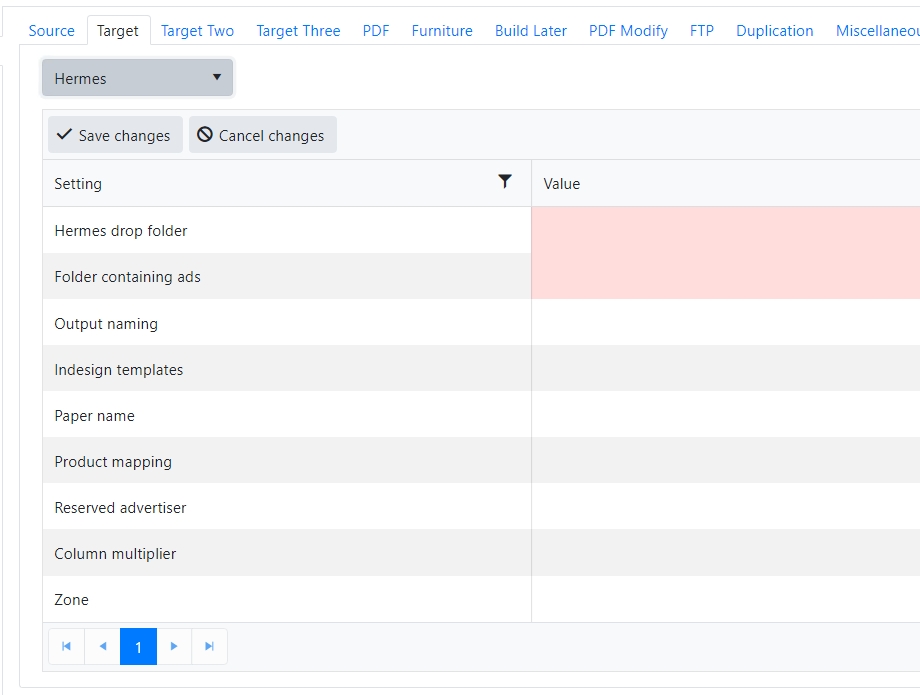
Task: Go to first page using pager icon
Action: (x=67, y=647)
